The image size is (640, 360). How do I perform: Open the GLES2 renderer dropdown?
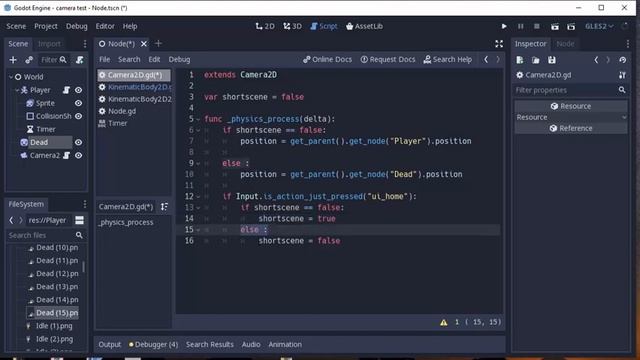(599, 26)
